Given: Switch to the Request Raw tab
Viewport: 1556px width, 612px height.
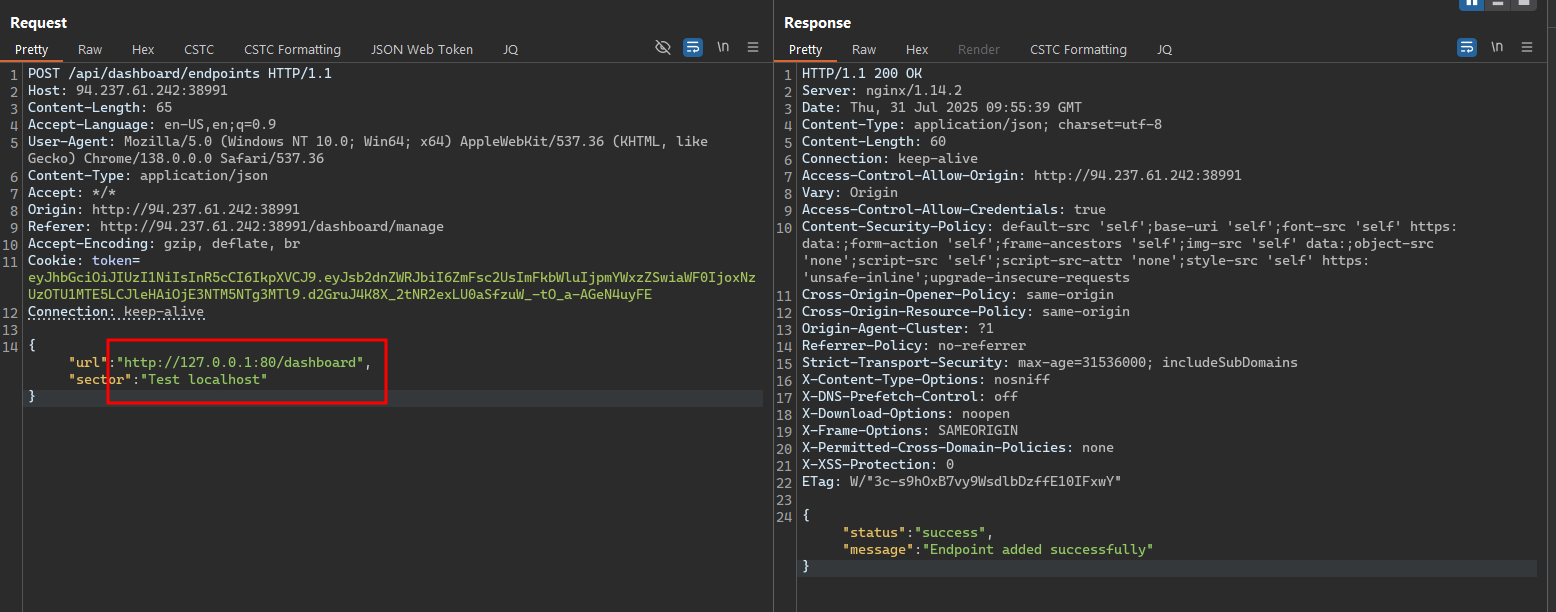Looking at the screenshot, I should (x=90, y=49).
